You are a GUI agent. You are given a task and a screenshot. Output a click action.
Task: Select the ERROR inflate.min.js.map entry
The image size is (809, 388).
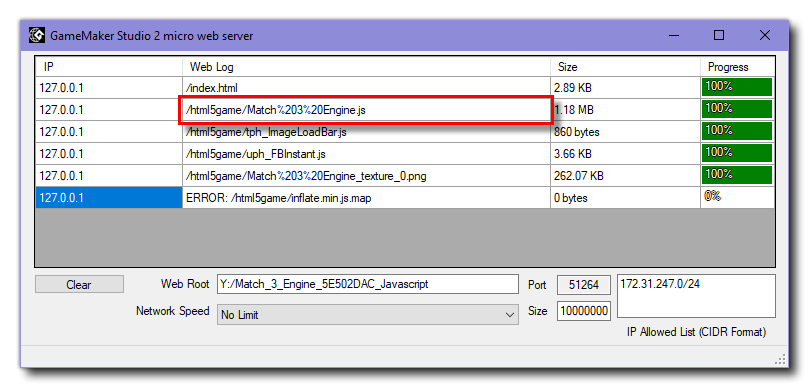366,198
